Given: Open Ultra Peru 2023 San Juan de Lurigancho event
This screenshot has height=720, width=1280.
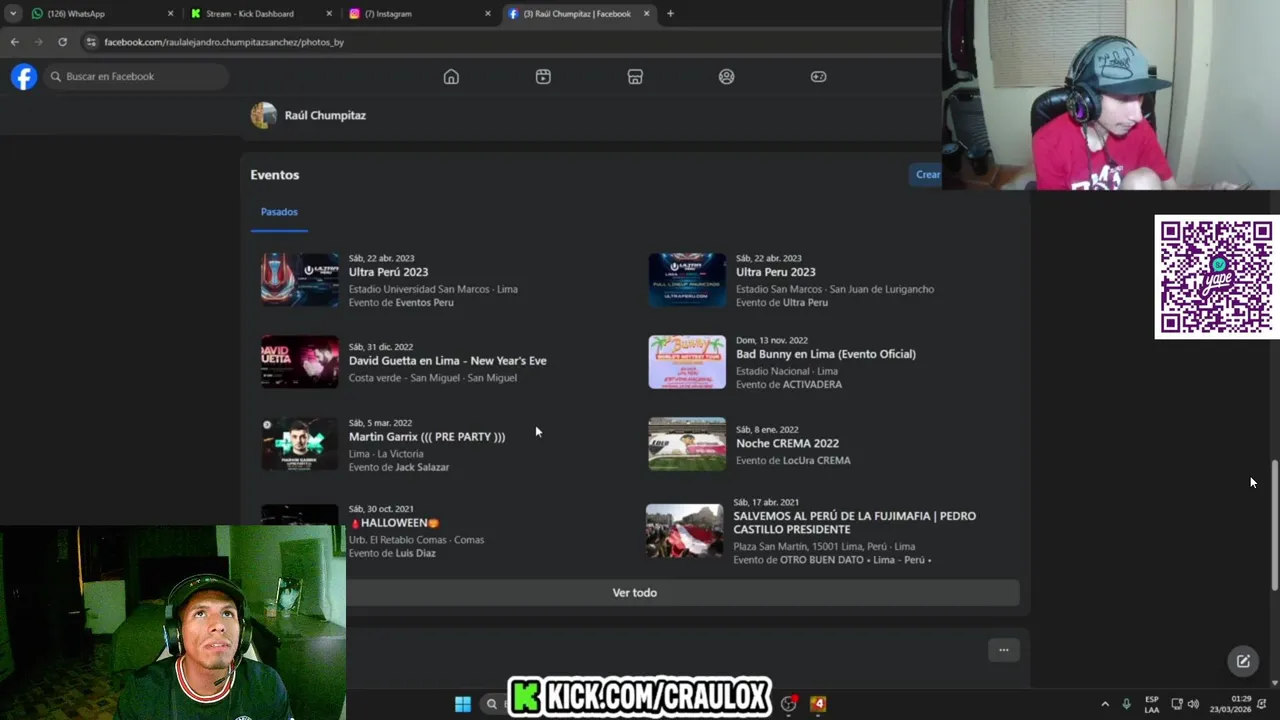Looking at the screenshot, I should (775, 272).
